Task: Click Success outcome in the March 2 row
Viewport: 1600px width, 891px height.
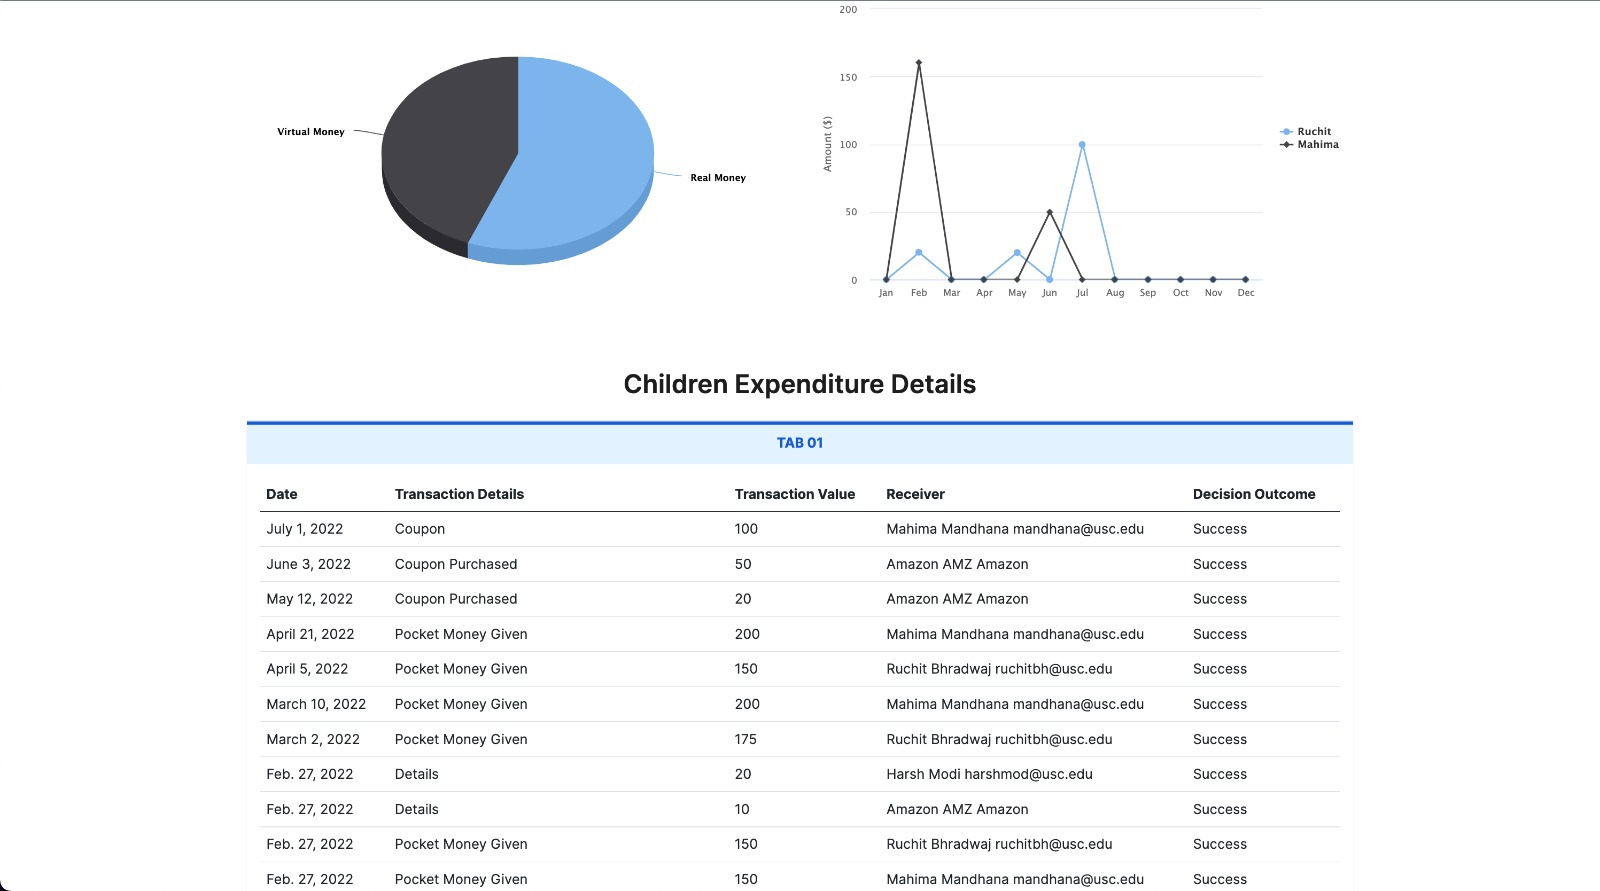Action: click(1220, 739)
